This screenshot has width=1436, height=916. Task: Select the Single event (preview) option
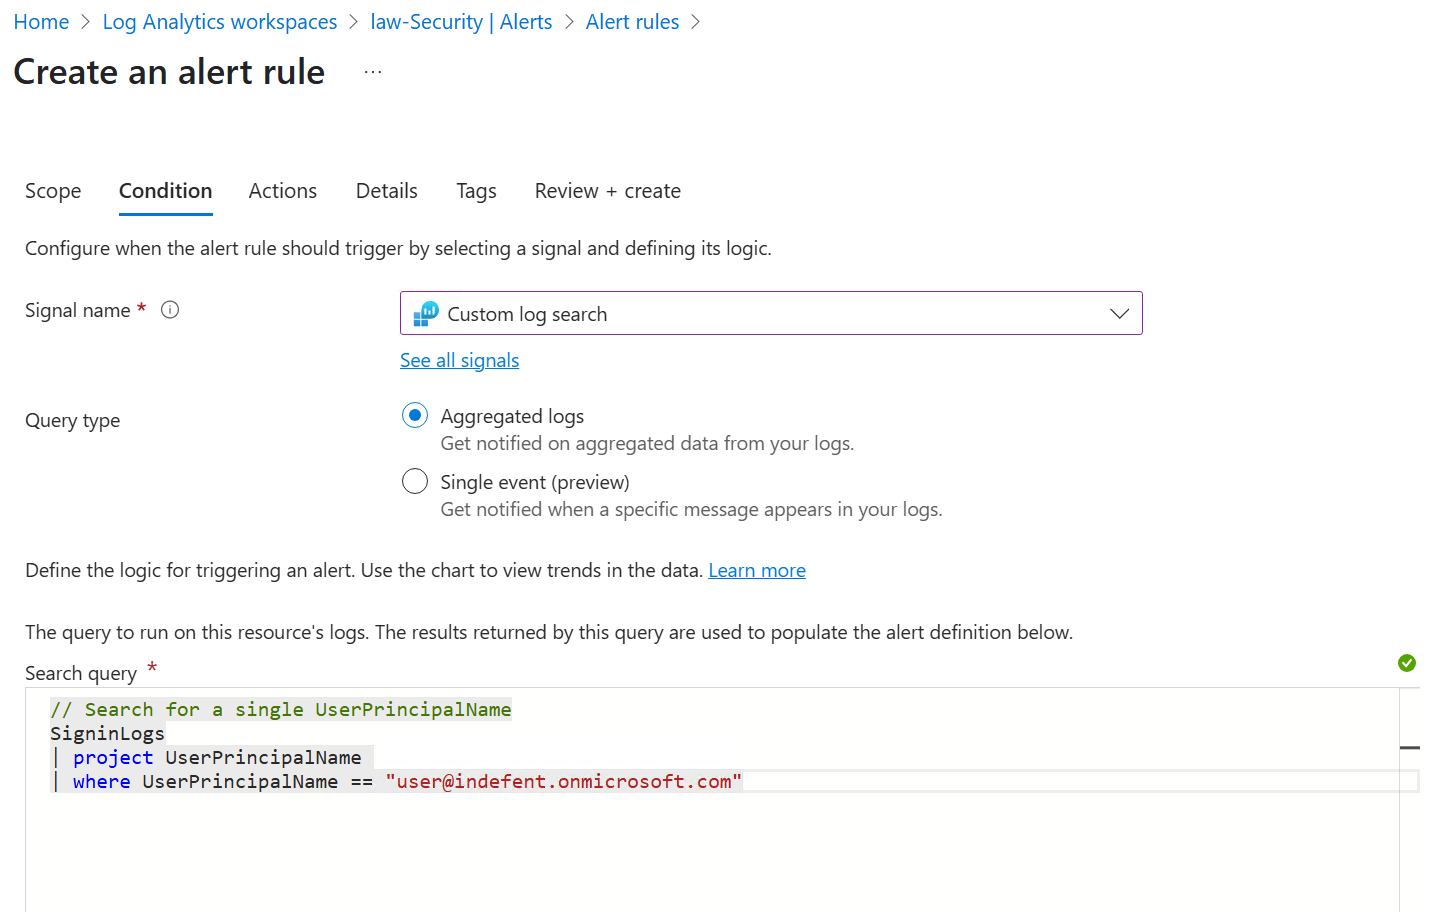click(x=415, y=482)
